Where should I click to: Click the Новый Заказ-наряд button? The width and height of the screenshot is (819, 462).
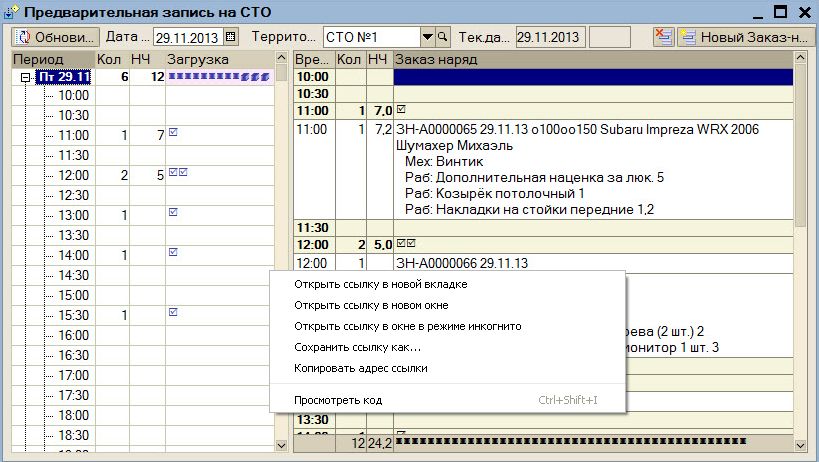742,37
